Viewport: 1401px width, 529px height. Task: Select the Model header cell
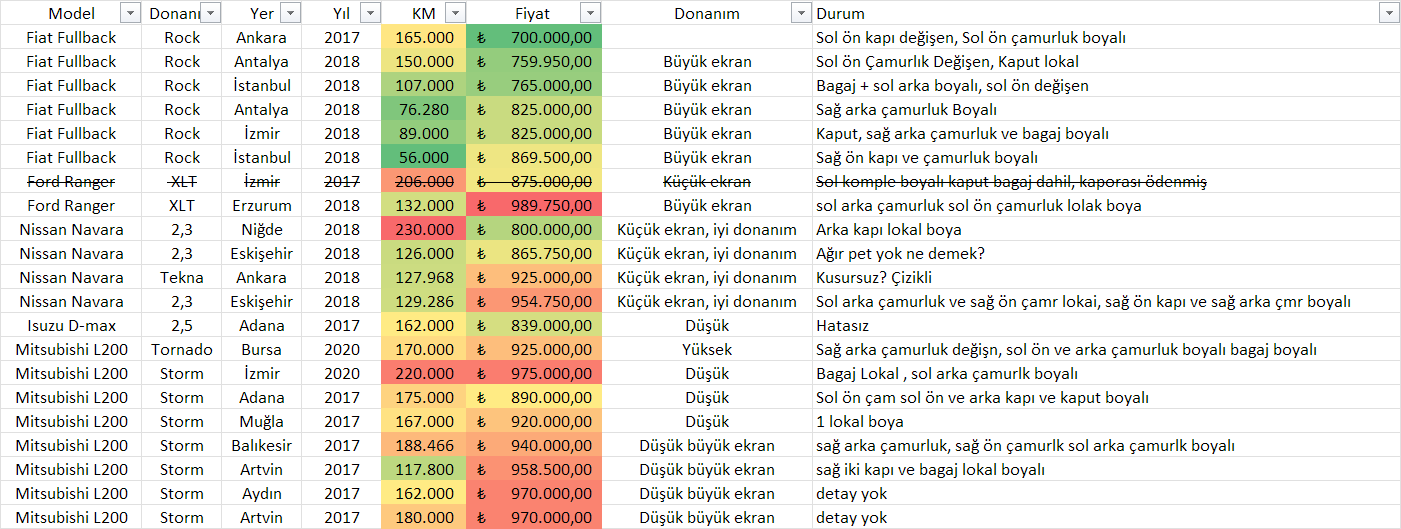pos(72,13)
